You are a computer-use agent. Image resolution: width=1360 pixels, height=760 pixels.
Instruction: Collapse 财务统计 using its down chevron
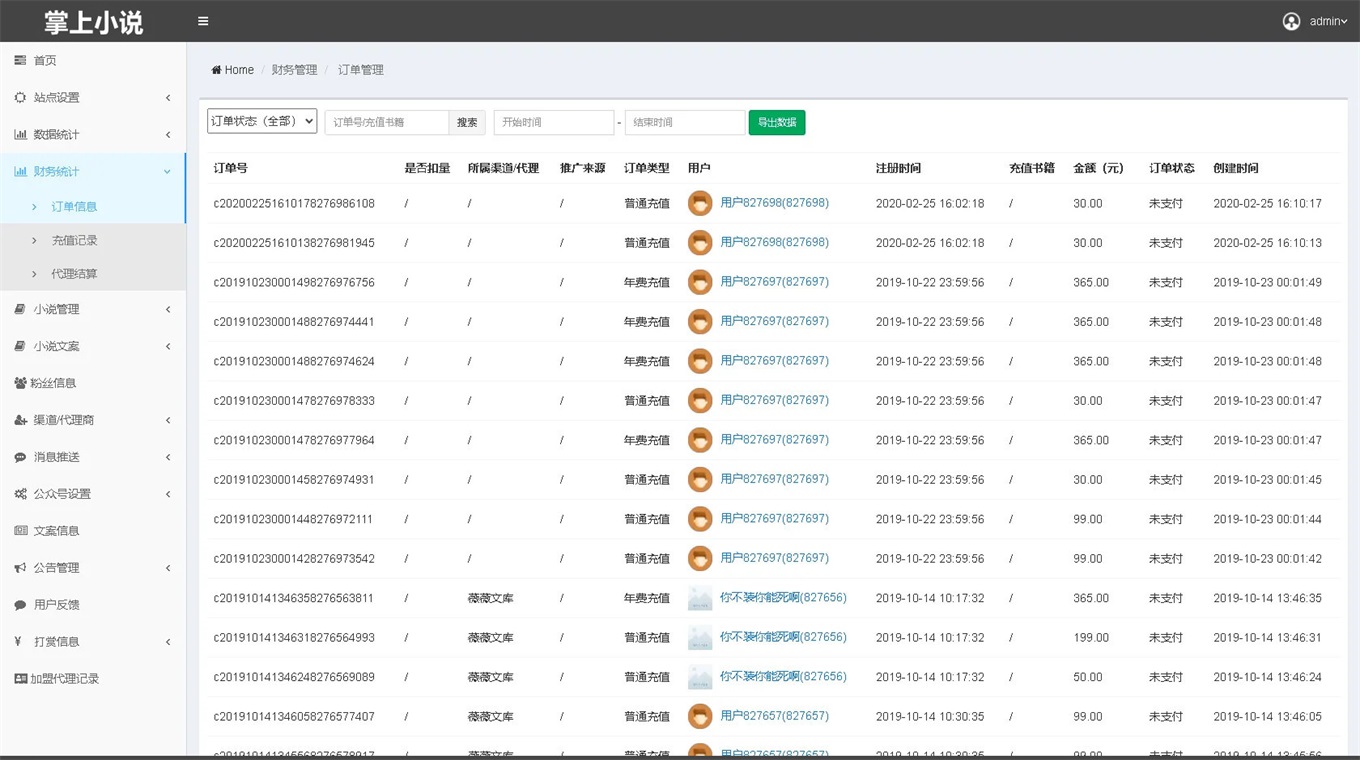(167, 171)
